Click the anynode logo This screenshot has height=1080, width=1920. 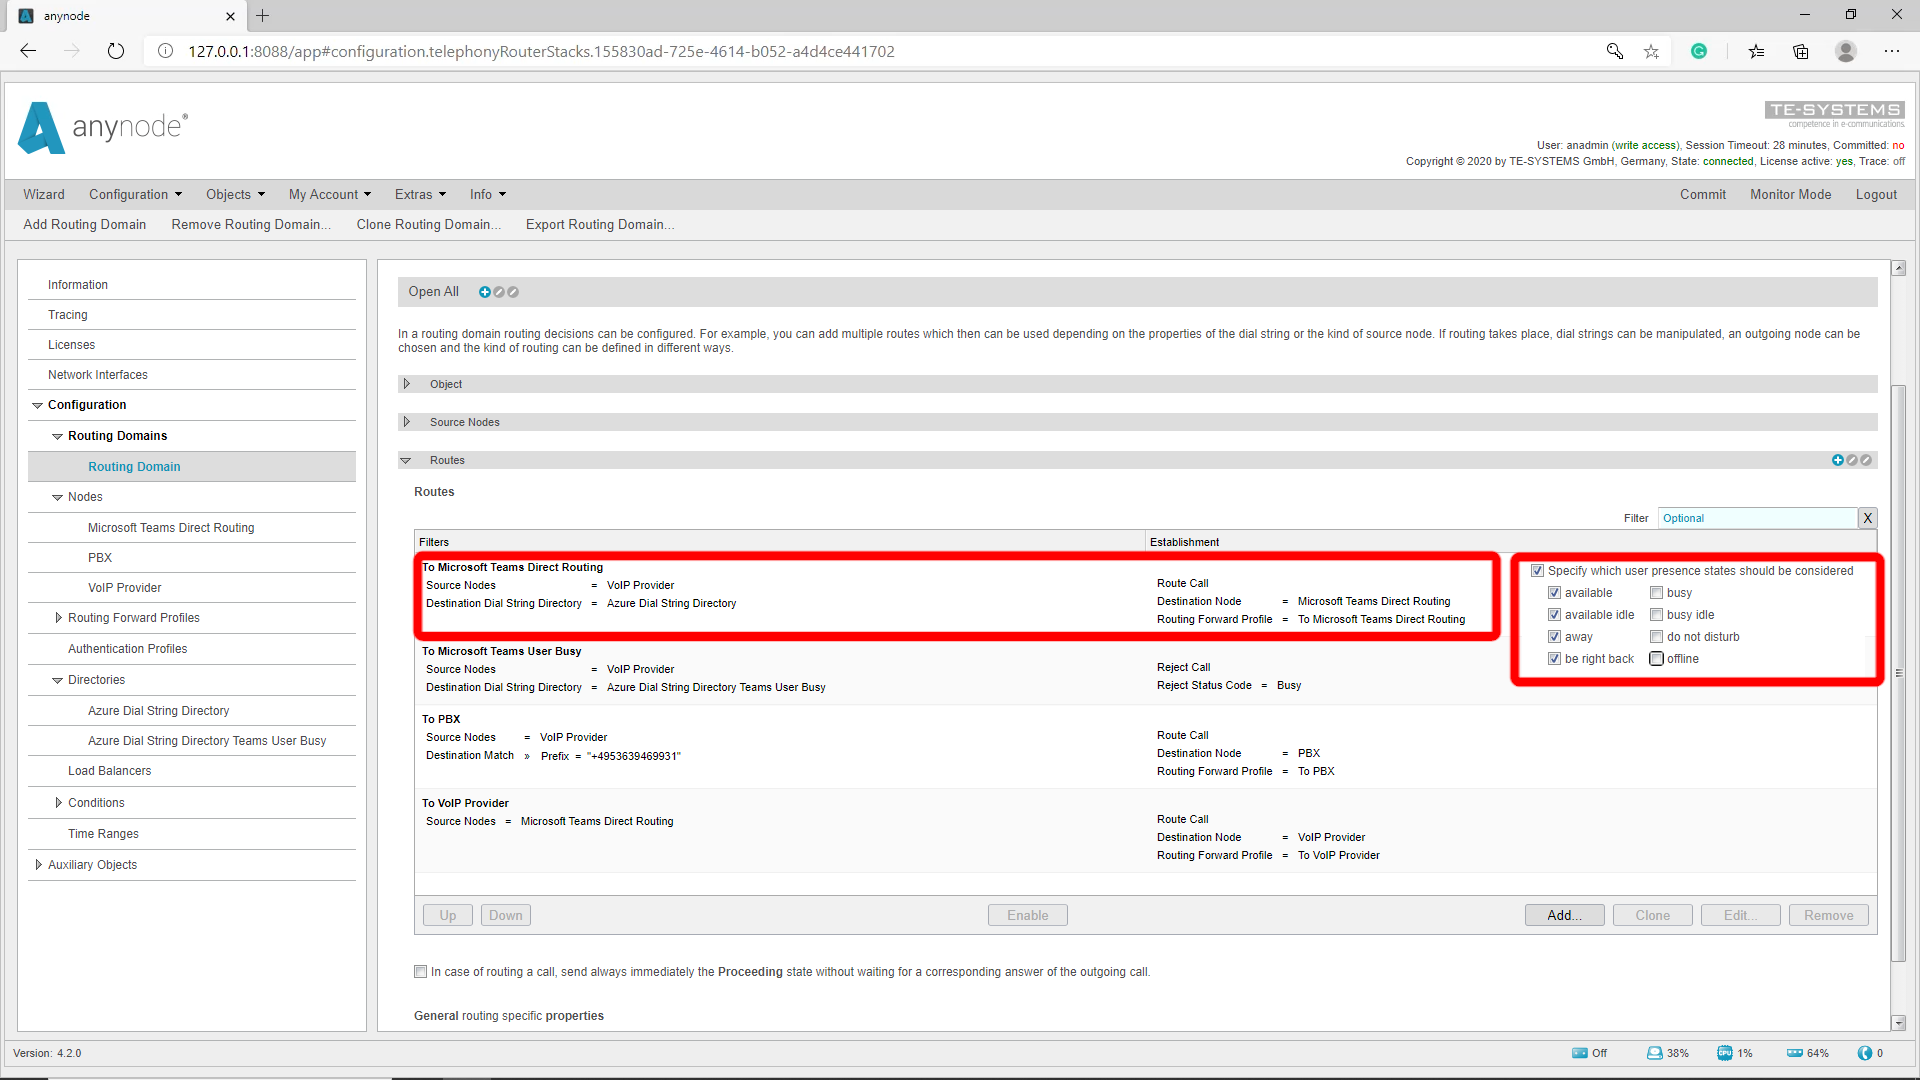point(103,128)
